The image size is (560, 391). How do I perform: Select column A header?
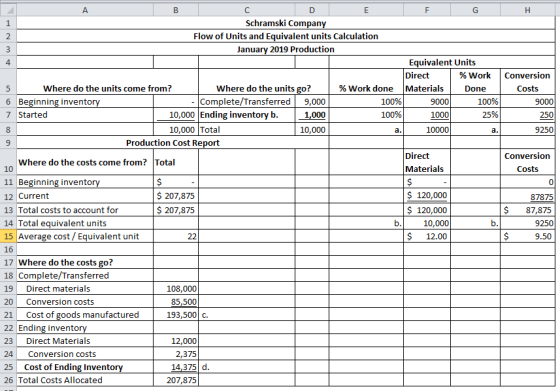point(85,10)
